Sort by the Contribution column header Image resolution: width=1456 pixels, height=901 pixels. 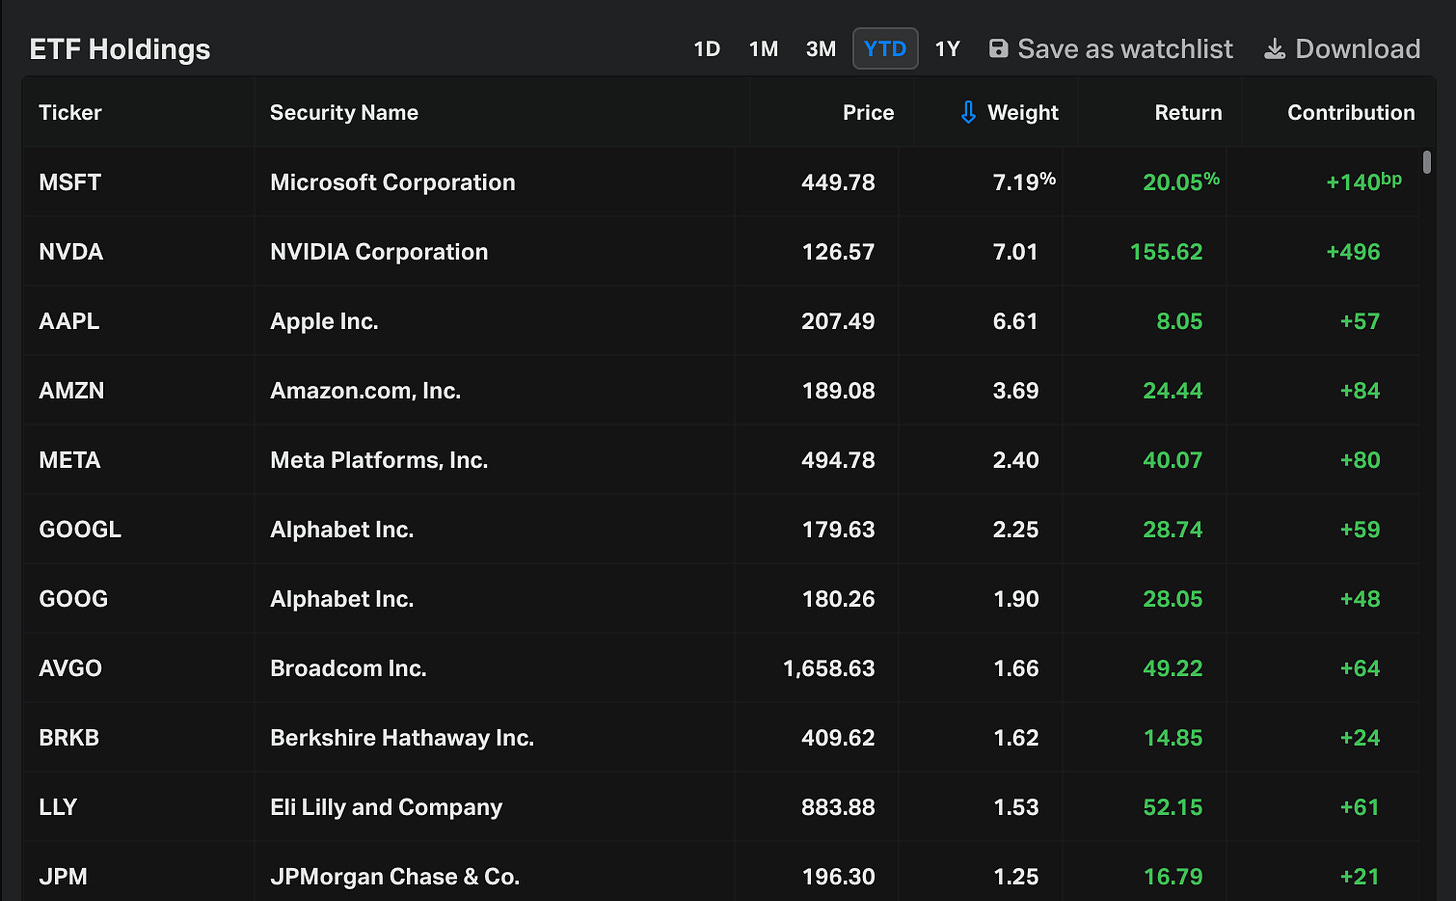pos(1351,113)
